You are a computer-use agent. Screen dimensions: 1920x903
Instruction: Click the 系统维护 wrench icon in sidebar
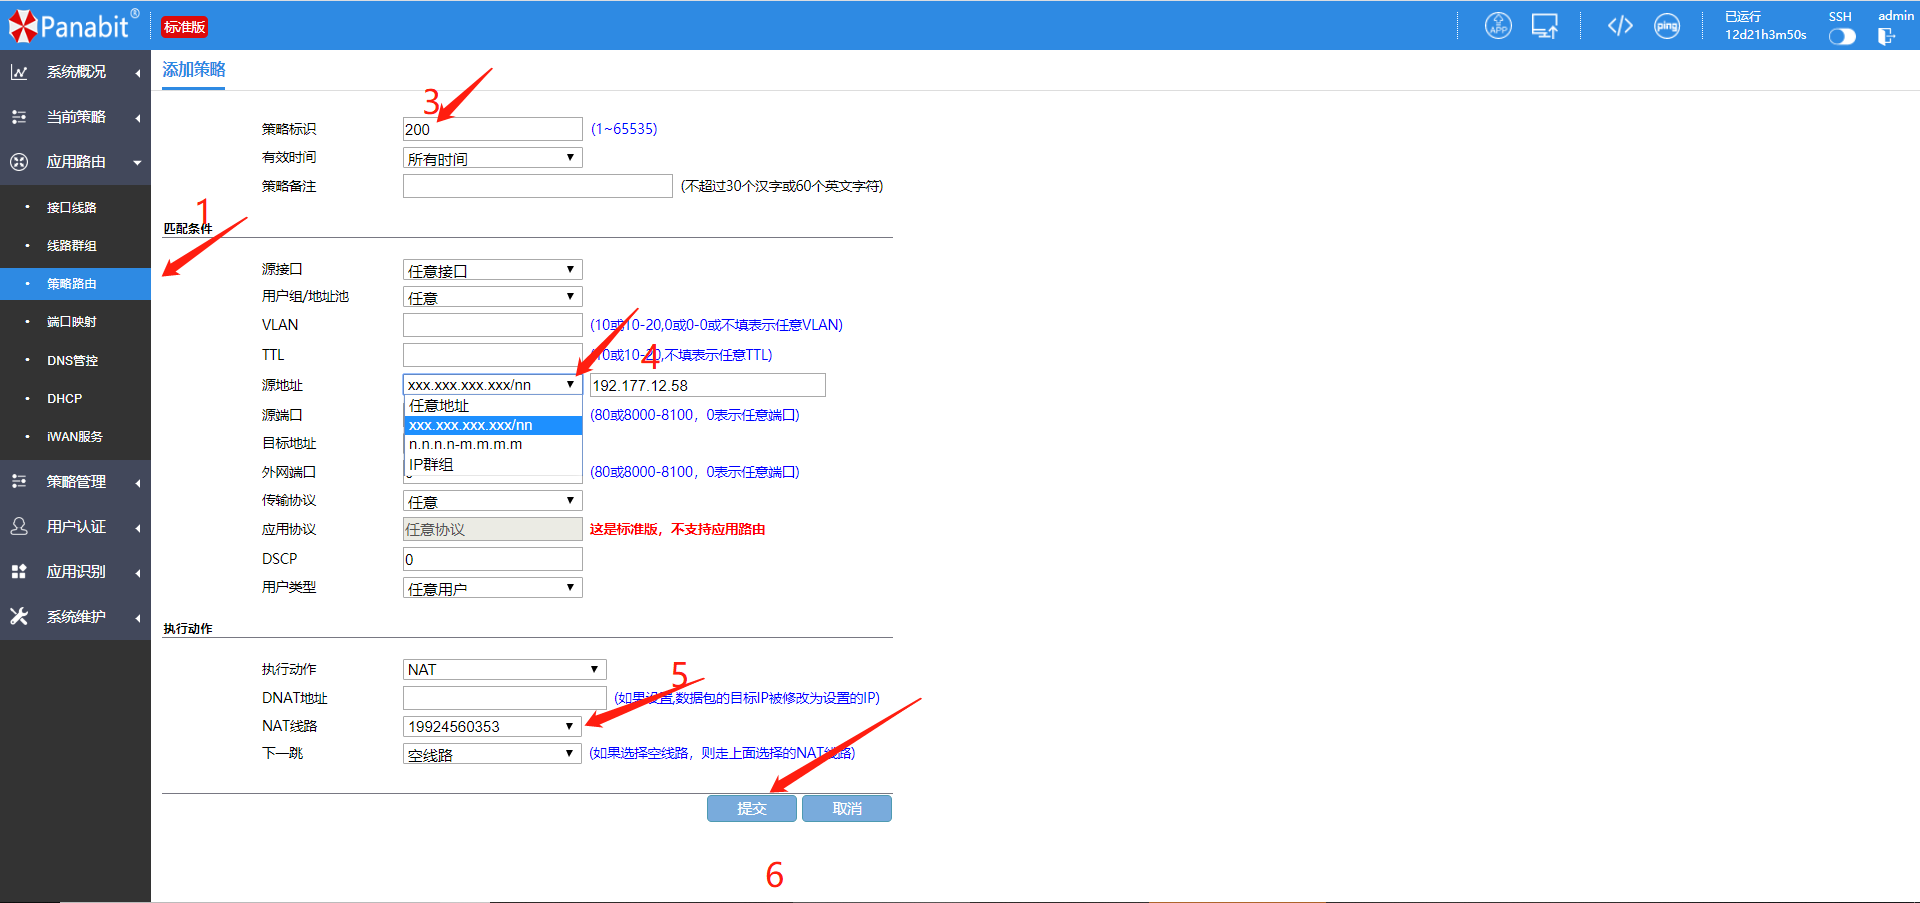[x=19, y=617]
